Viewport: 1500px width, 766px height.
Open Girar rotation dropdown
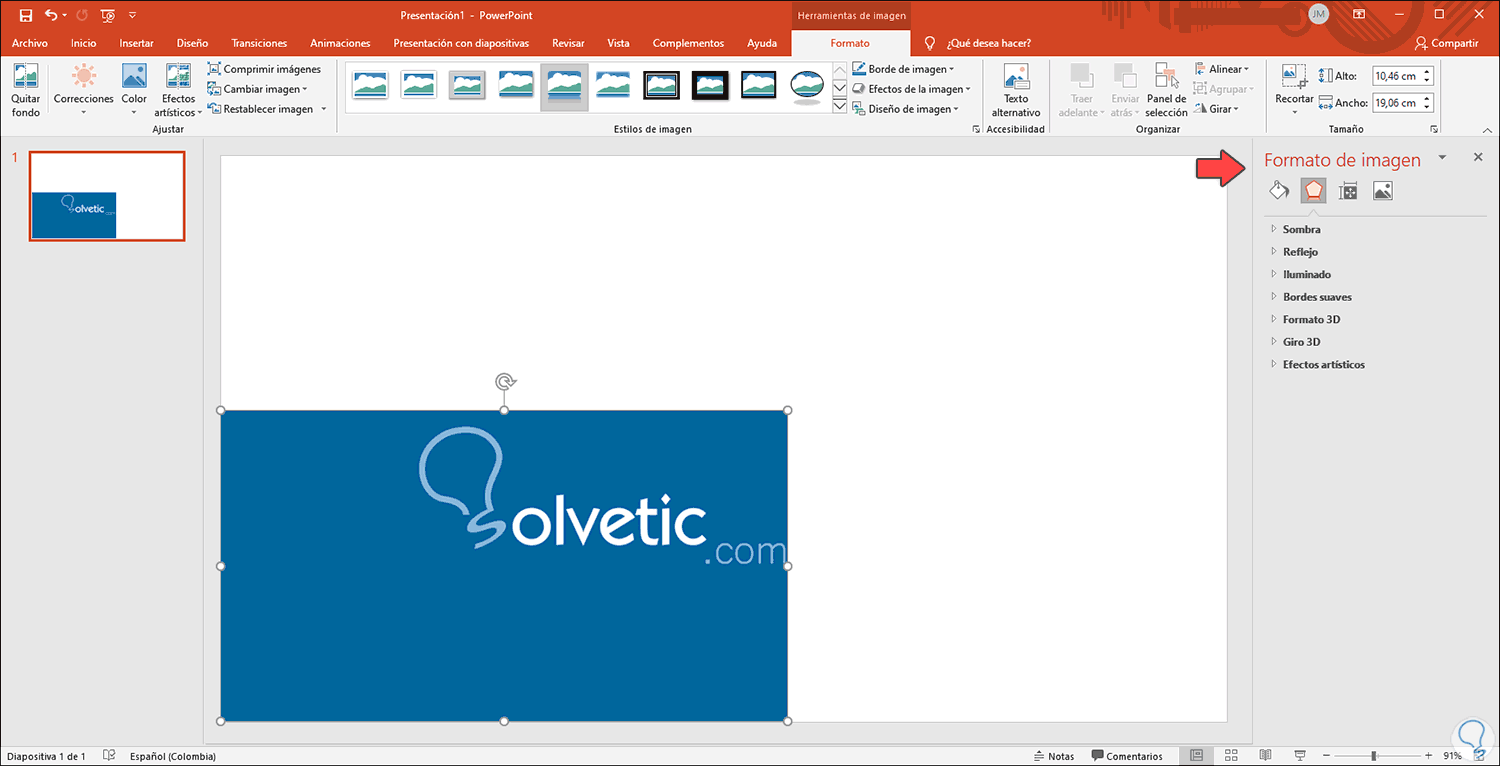coord(1217,109)
